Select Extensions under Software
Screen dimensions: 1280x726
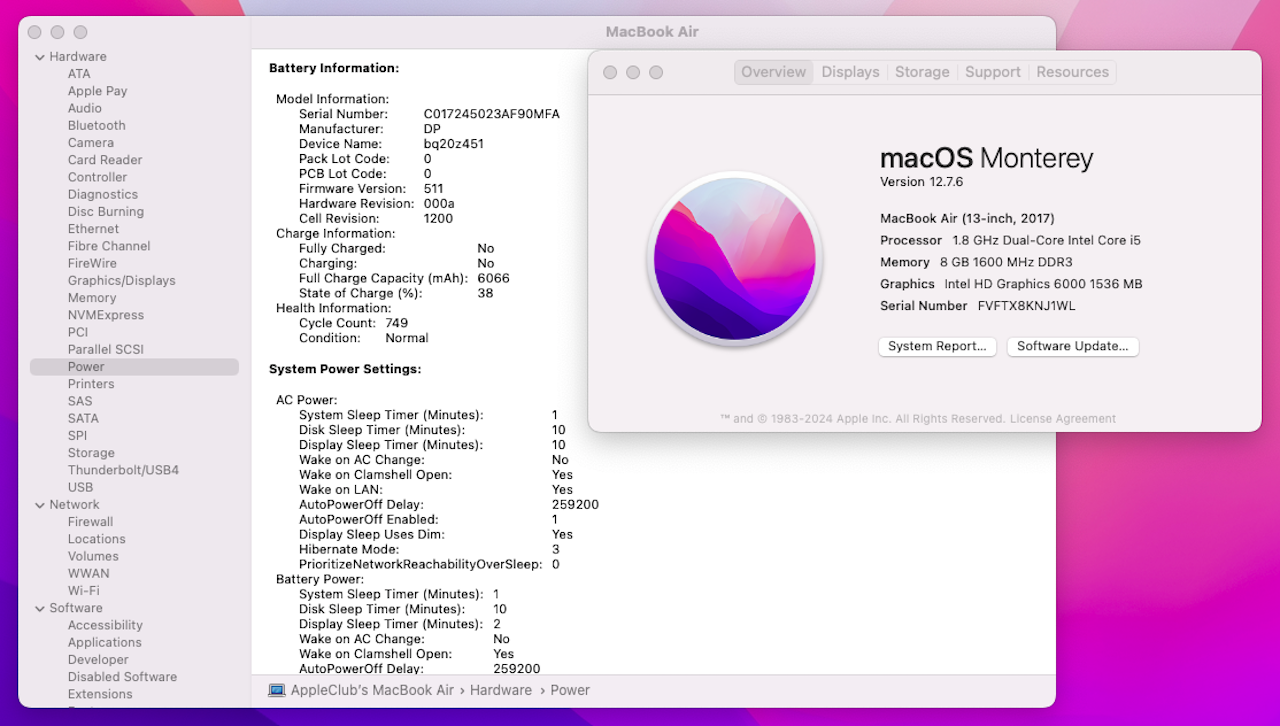[100, 694]
